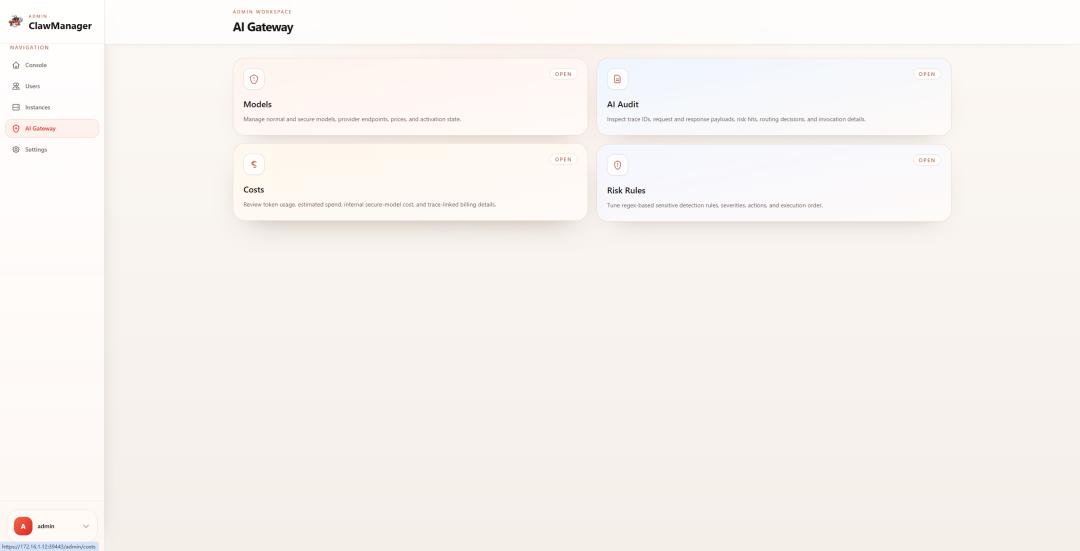
Task: Click the AI Gateway shield icon in sidebar
Action: point(16,128)
